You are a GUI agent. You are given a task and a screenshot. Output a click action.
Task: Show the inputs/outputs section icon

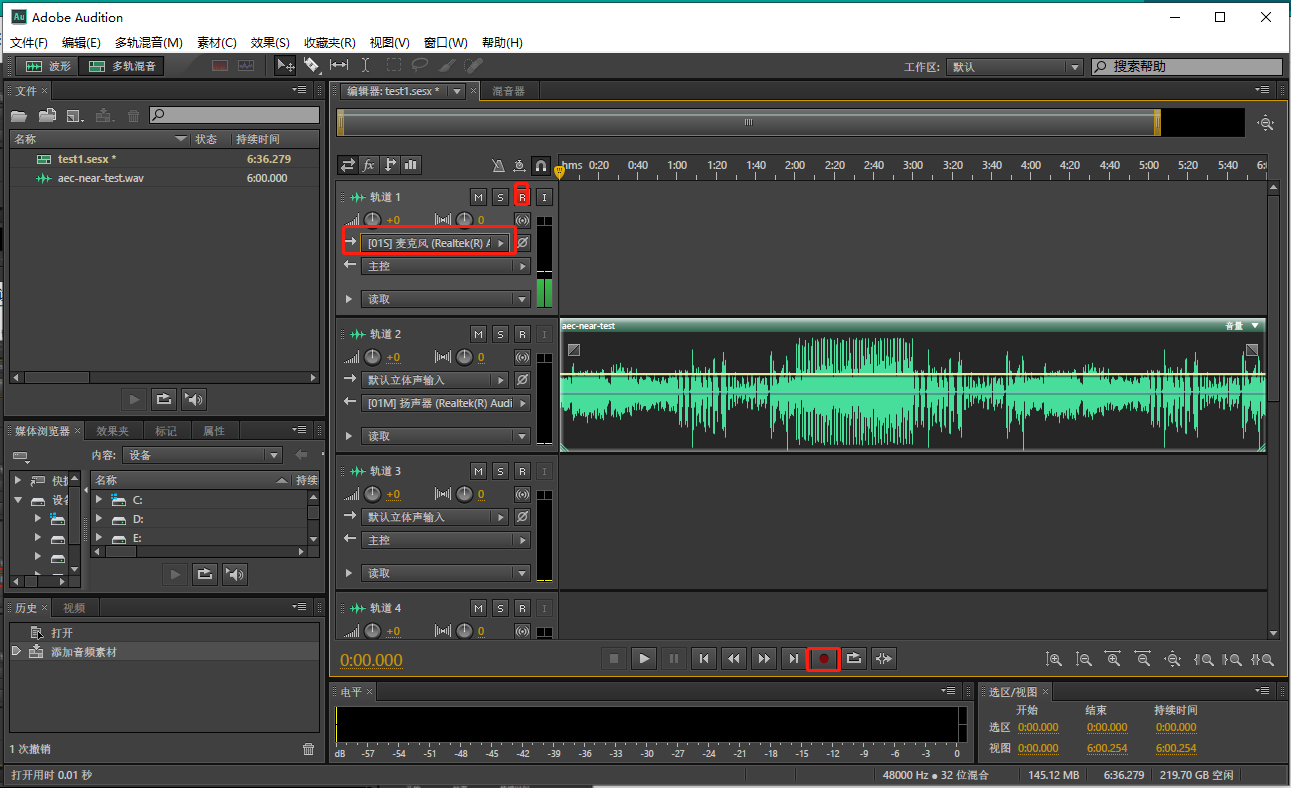tap(347, 165)
